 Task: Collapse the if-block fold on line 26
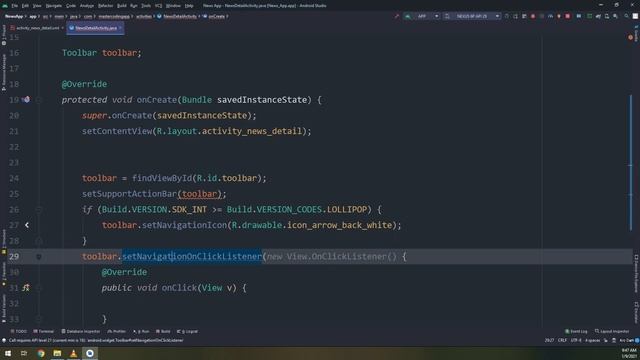(39, 210)
